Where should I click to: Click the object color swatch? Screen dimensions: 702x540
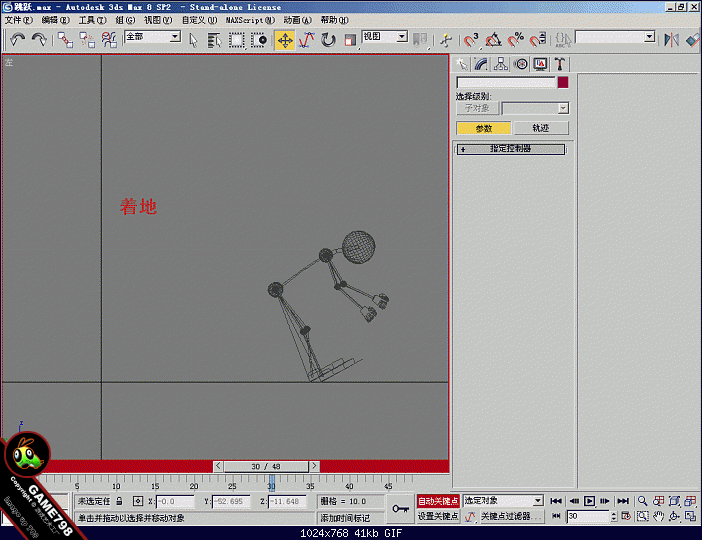563,82
